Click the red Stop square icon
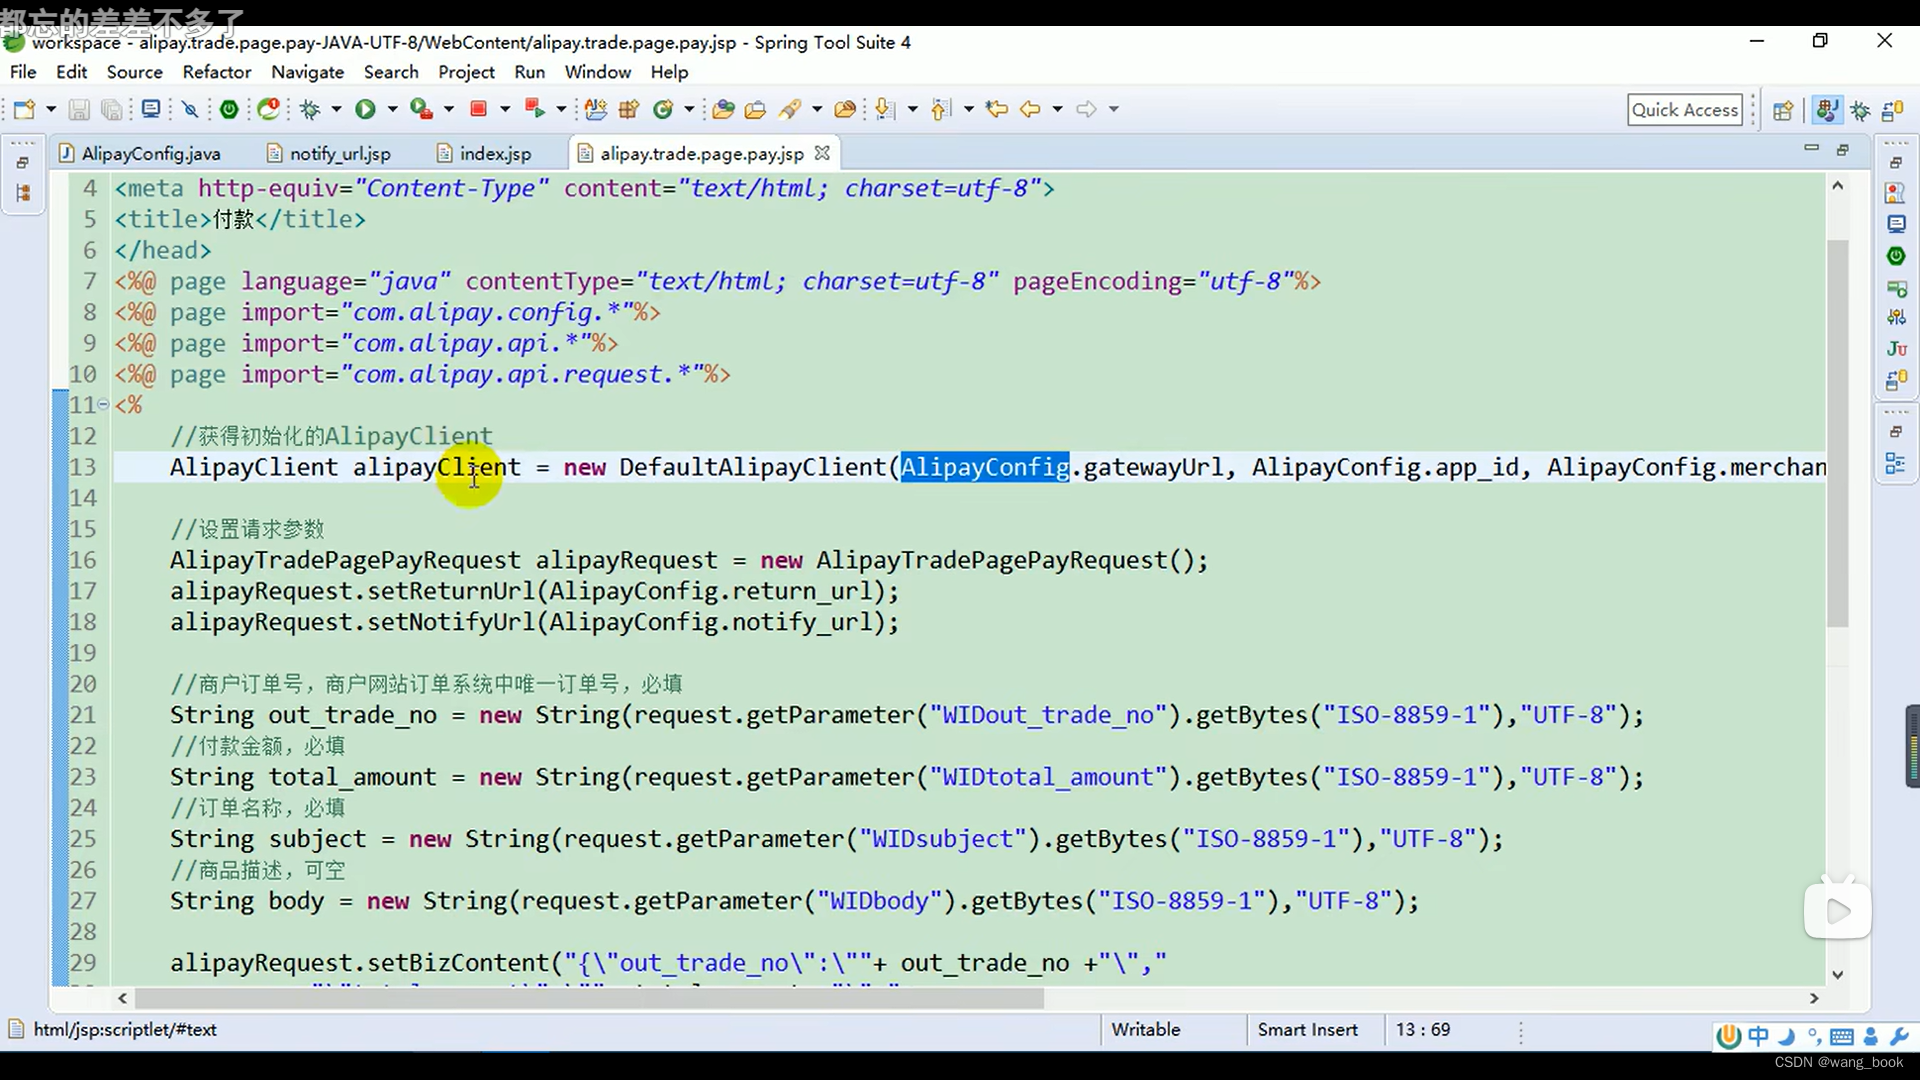Screen dimensions: 1920x1080 click(478, 109)
